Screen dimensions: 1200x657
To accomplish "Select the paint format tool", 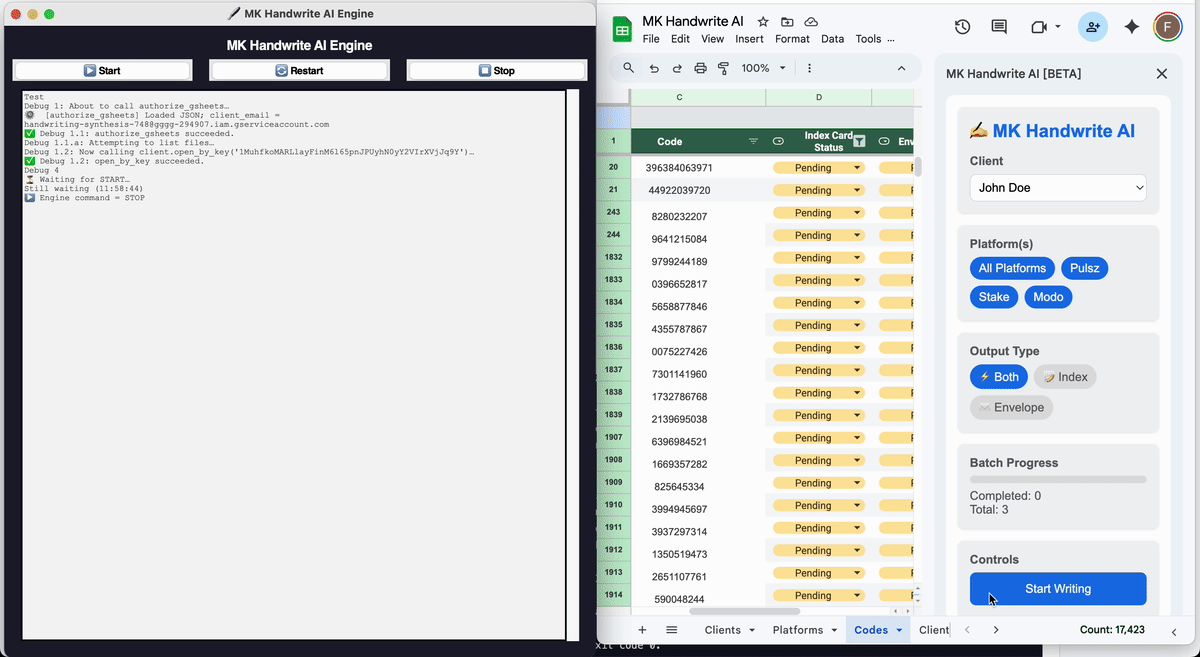I will click(723, 68).
